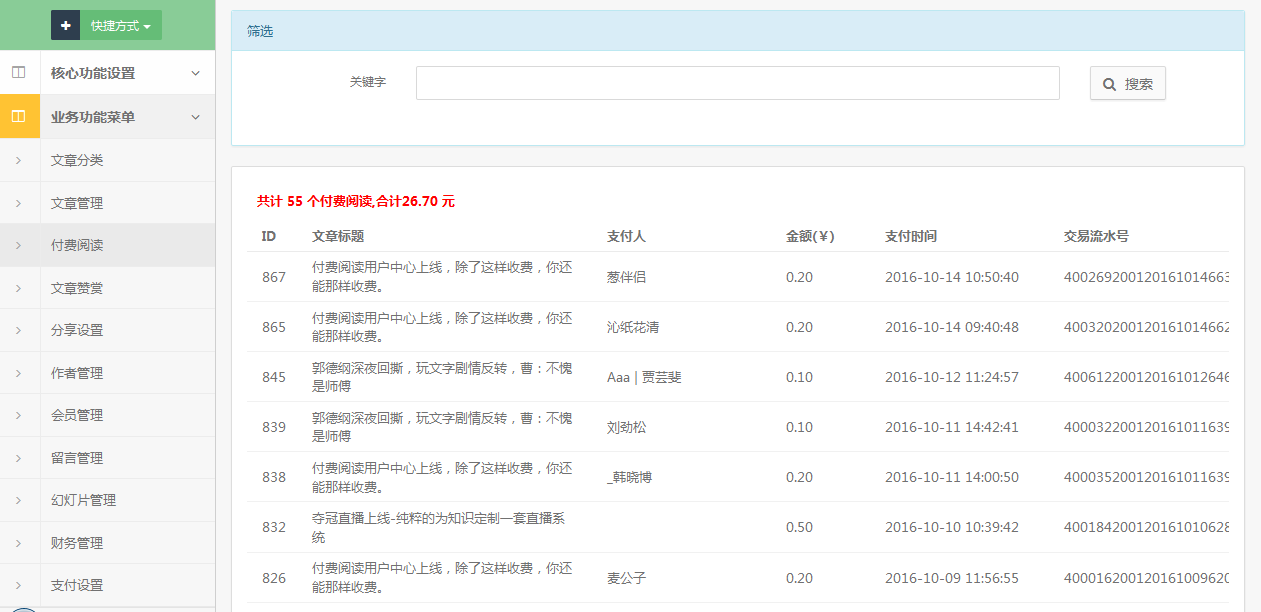Click the 搜索 button
The image size is (1261, 612).
1128,84
